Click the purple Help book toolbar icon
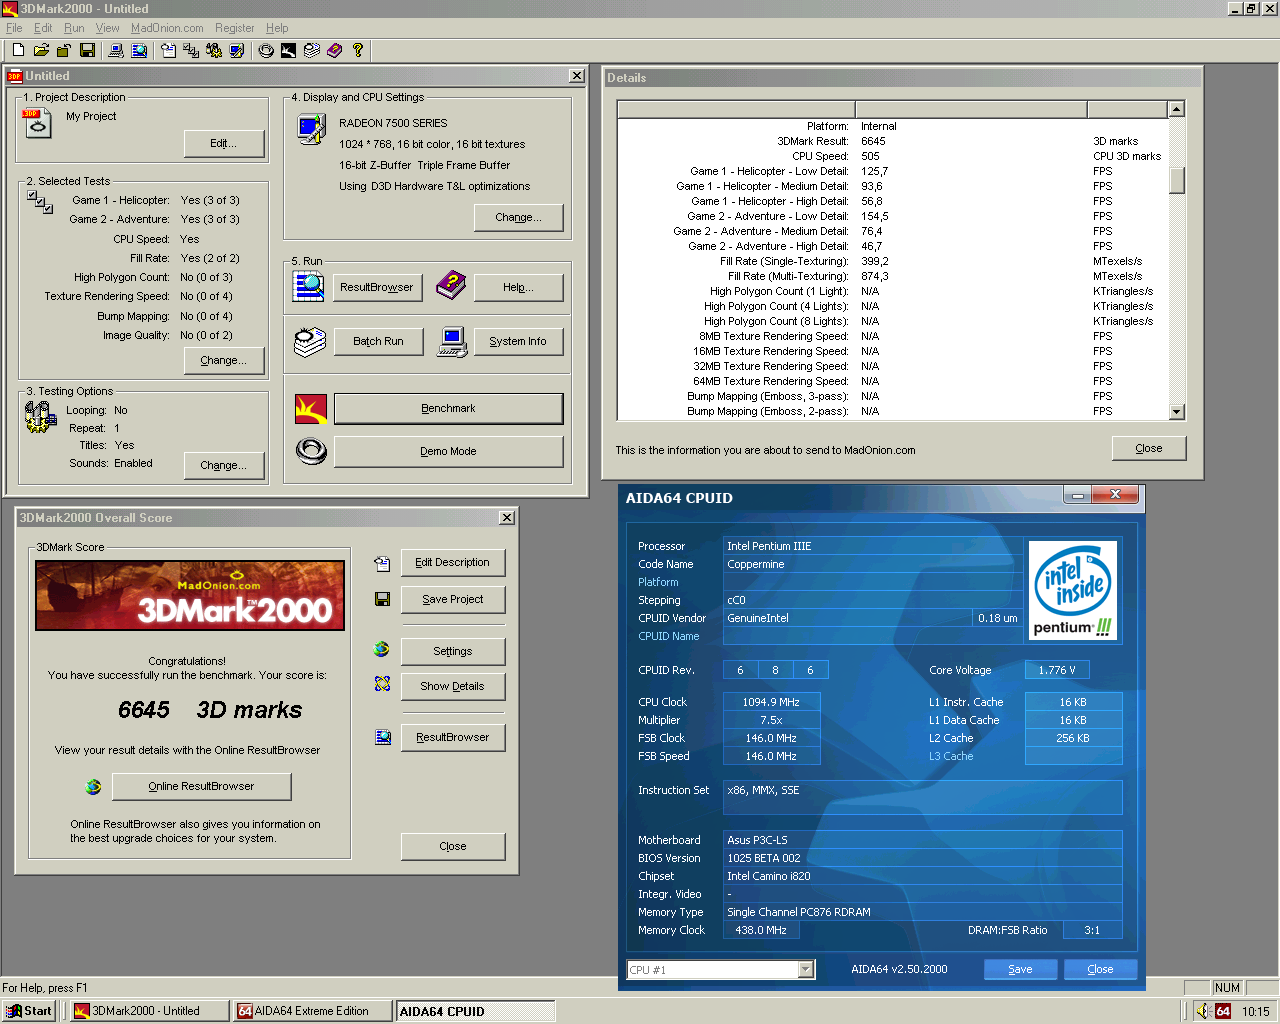Image resolution: width=1280 pixels, height=1024 pixels. pyautogui.click(x=335, y=50)
